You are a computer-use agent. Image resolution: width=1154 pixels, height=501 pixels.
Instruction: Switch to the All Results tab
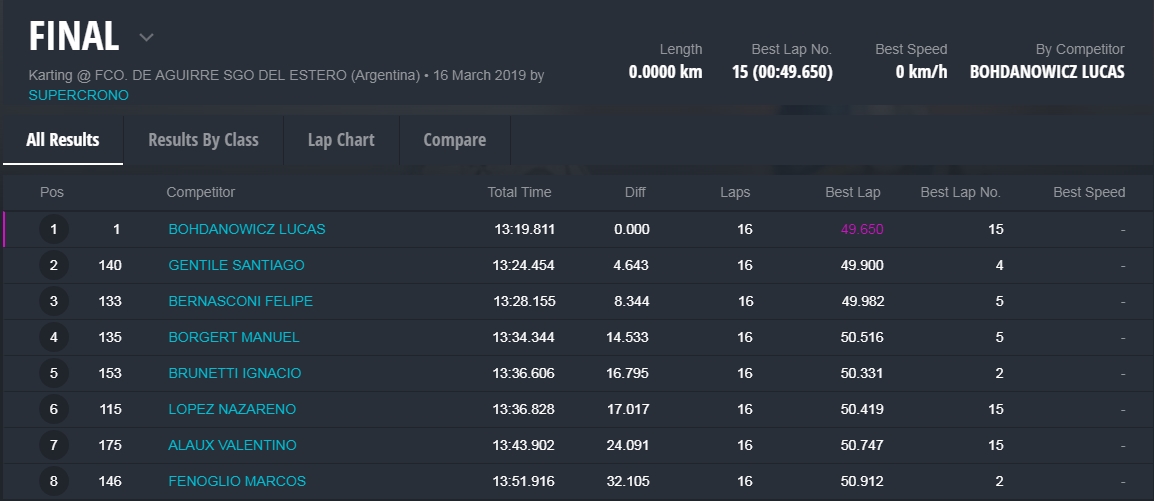(x=62, y=140)
